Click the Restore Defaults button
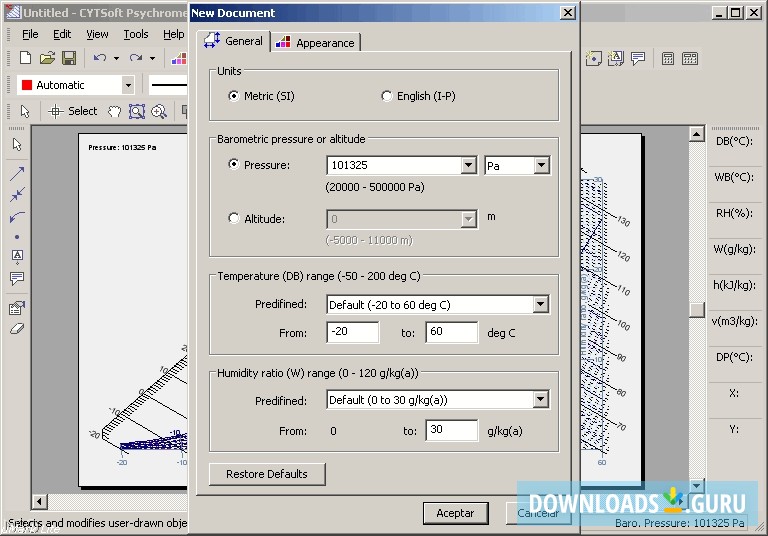This screenshot has width=768, height=536. click(x=267, y=474)
